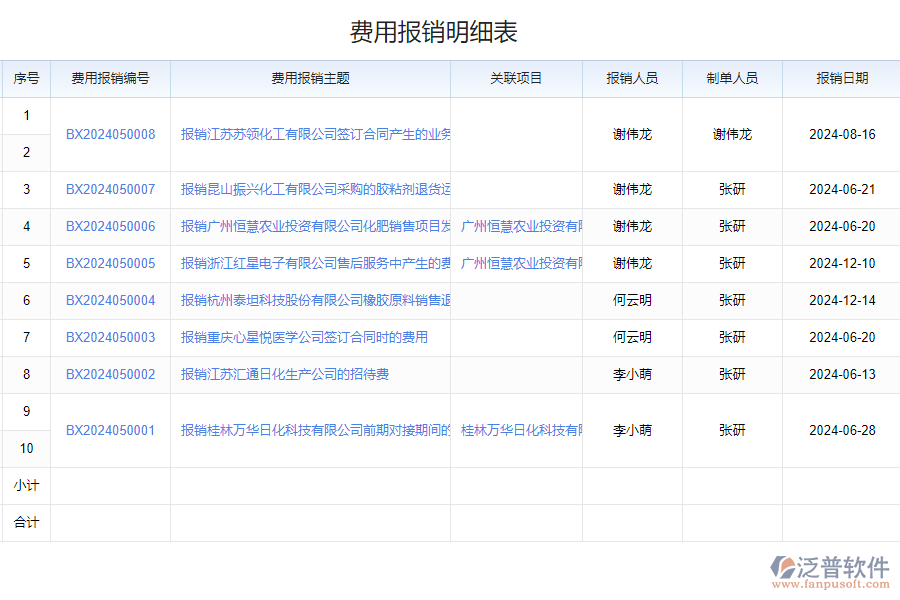Viewport: 900px width, 600px height.
Task: Open expense record BX2024050007
Action: coord(109,189)
